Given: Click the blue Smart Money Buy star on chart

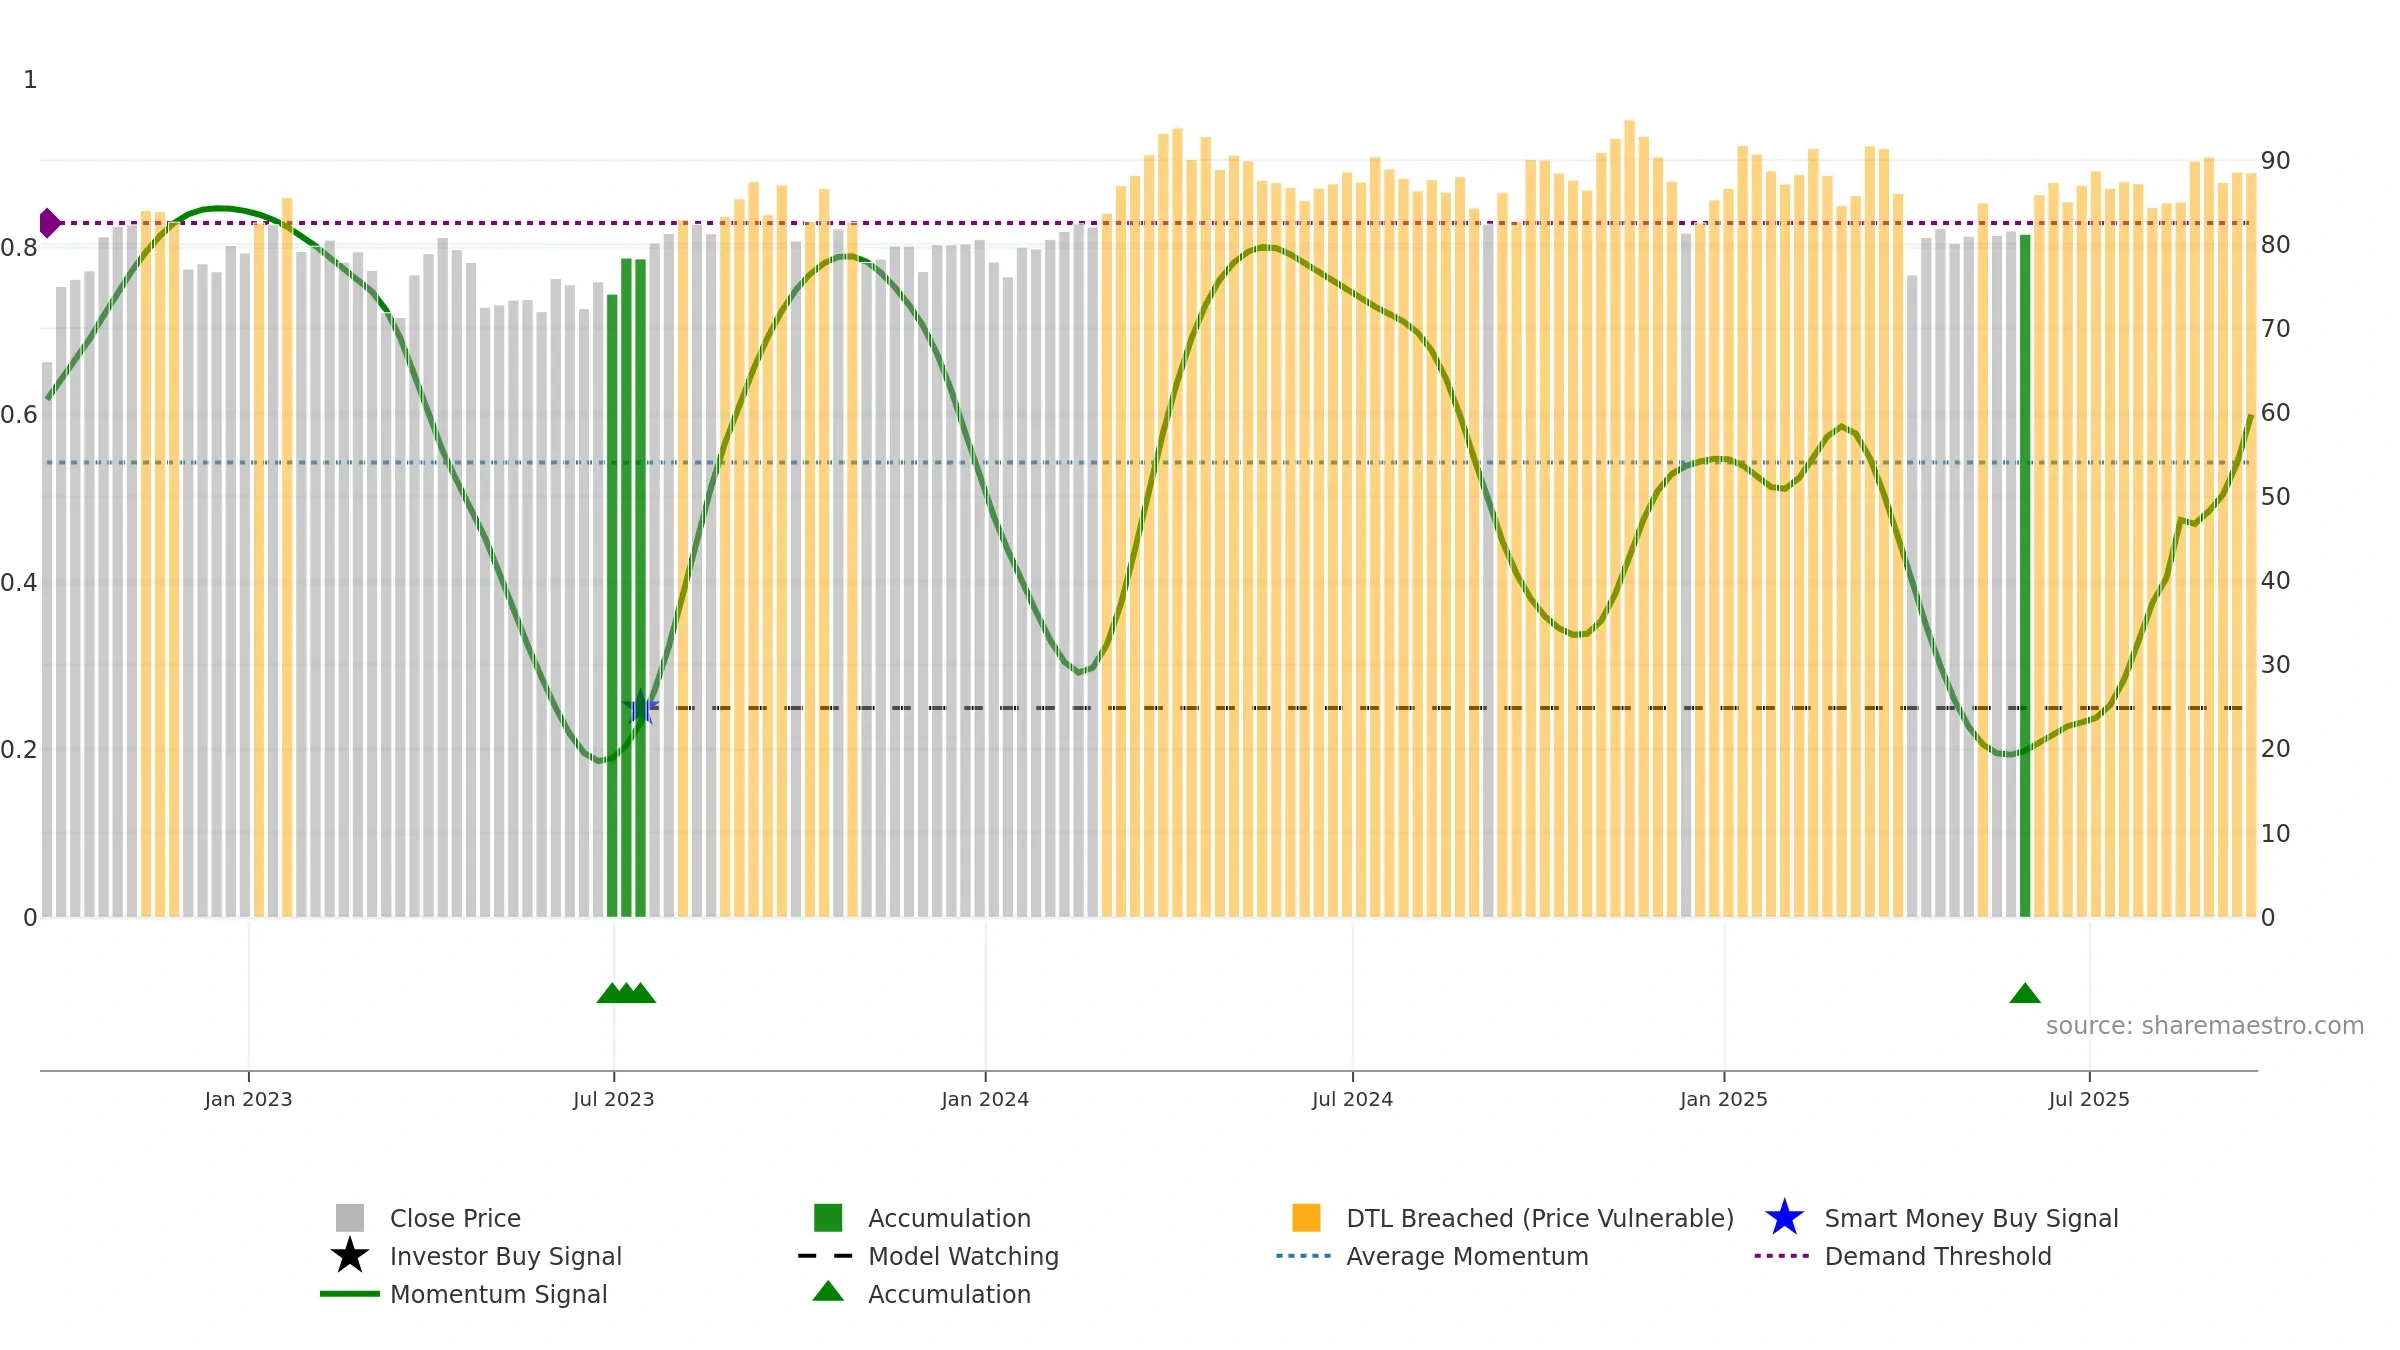Looking at the screenshot, I should pyautogui.click(x=641, y=708).
